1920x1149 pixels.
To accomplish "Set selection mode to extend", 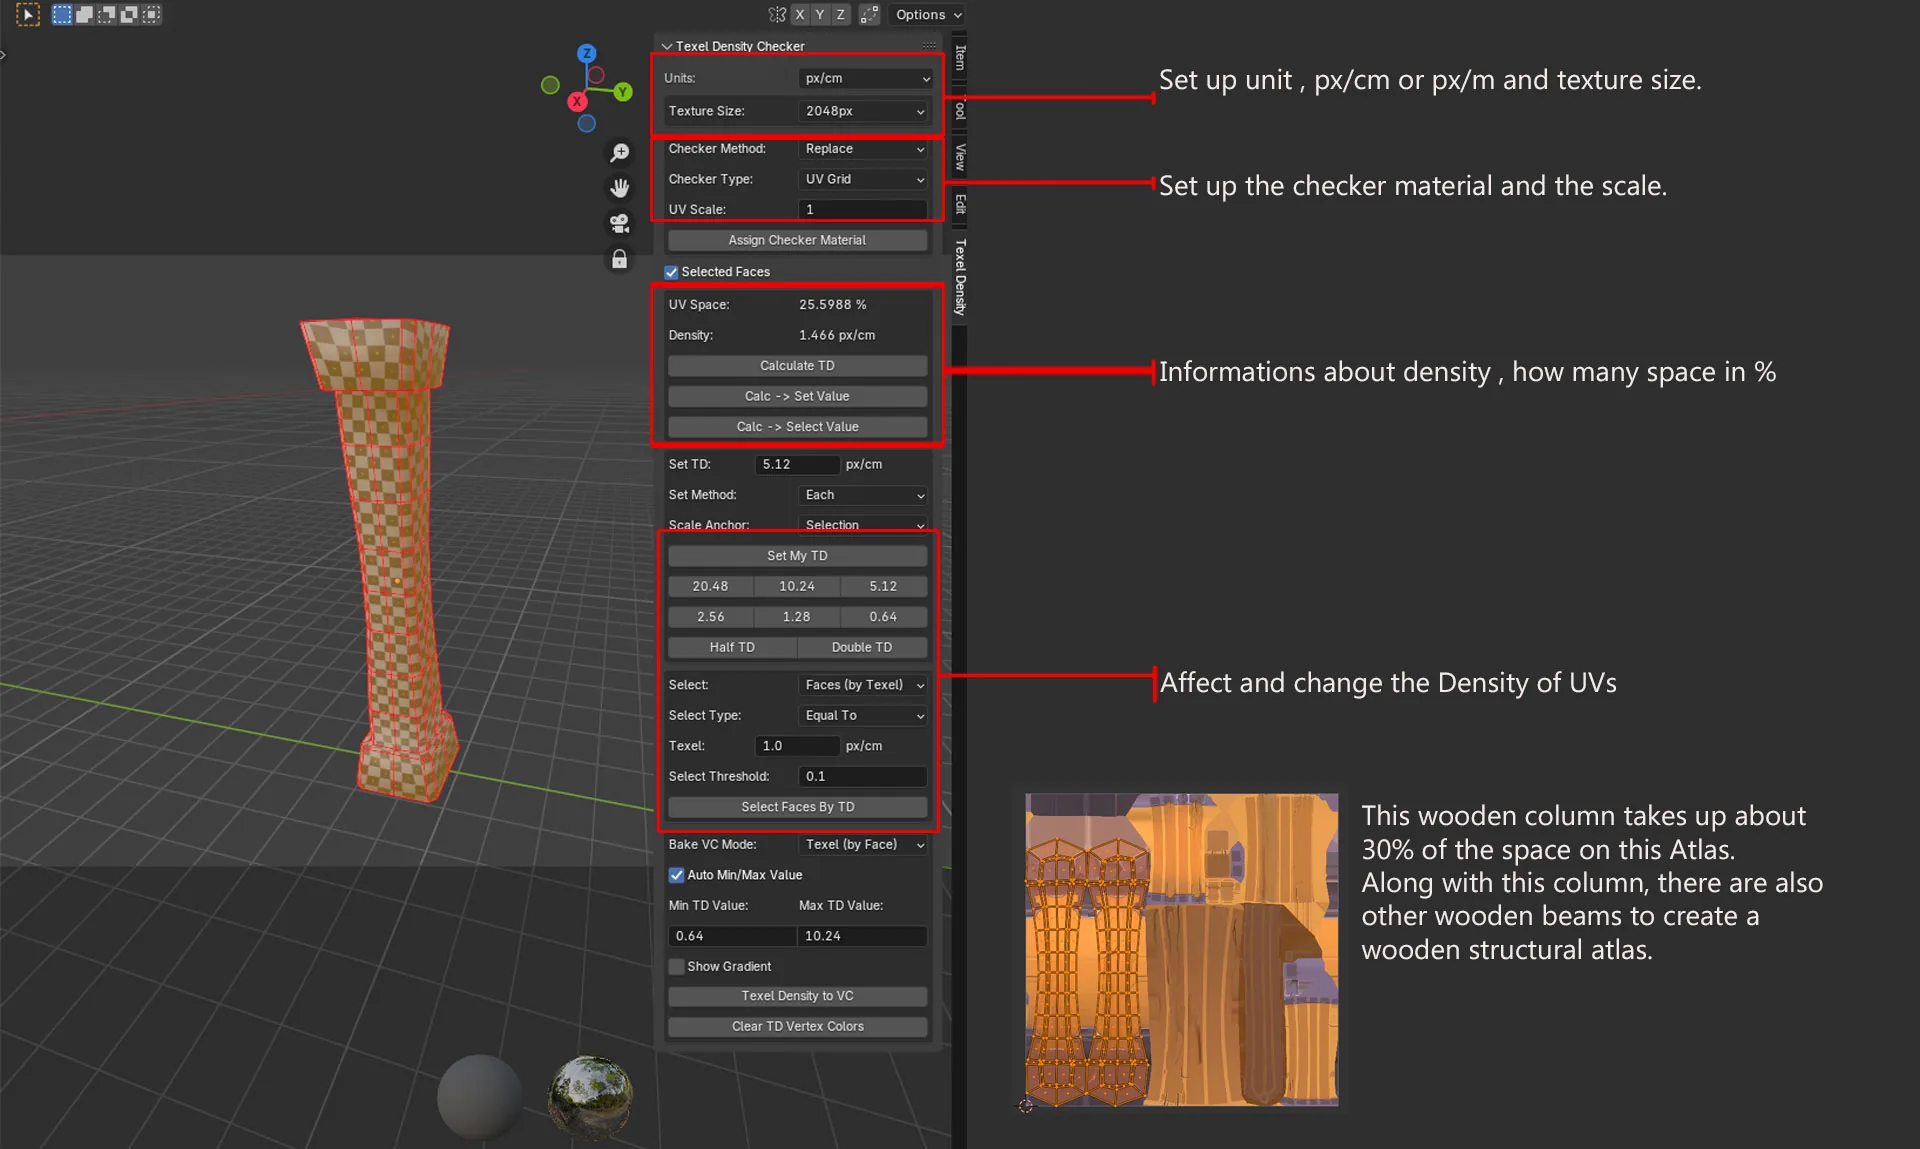I will 84,14.
